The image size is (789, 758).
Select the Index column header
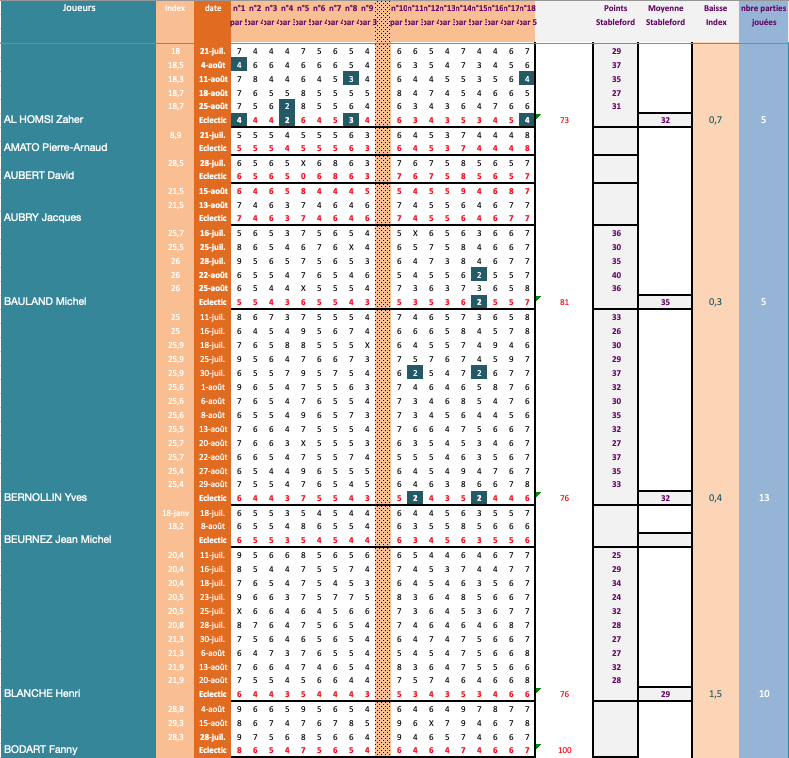[x=175, y=8]
